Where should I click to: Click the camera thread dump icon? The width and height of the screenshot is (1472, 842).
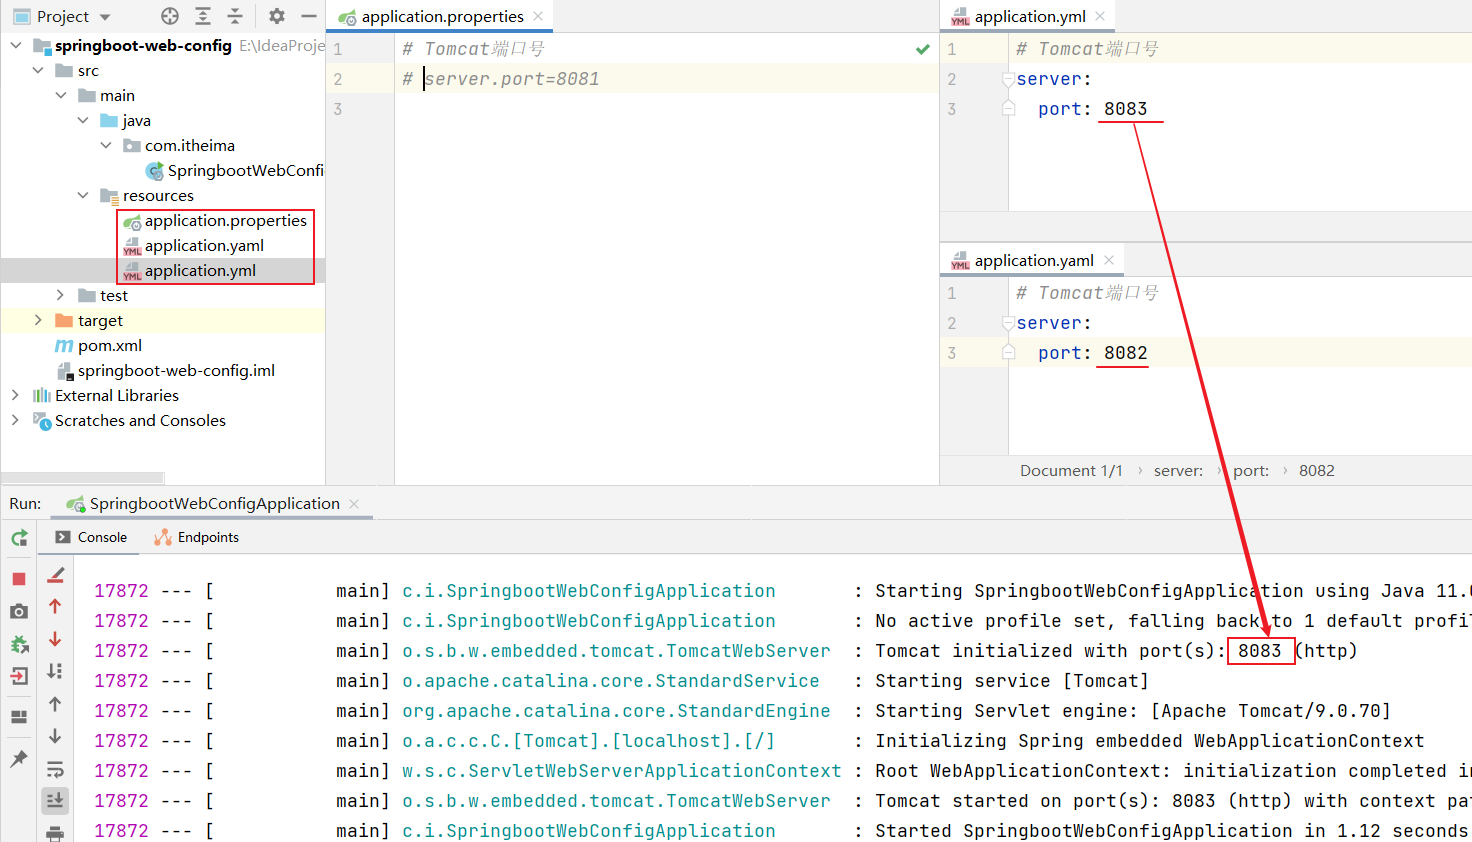tap(19, 611)
